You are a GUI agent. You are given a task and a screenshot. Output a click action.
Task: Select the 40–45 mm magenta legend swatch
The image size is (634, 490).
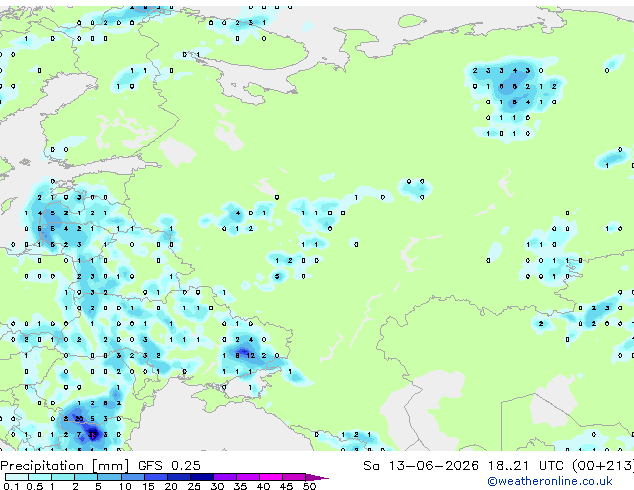coord(271,477)
